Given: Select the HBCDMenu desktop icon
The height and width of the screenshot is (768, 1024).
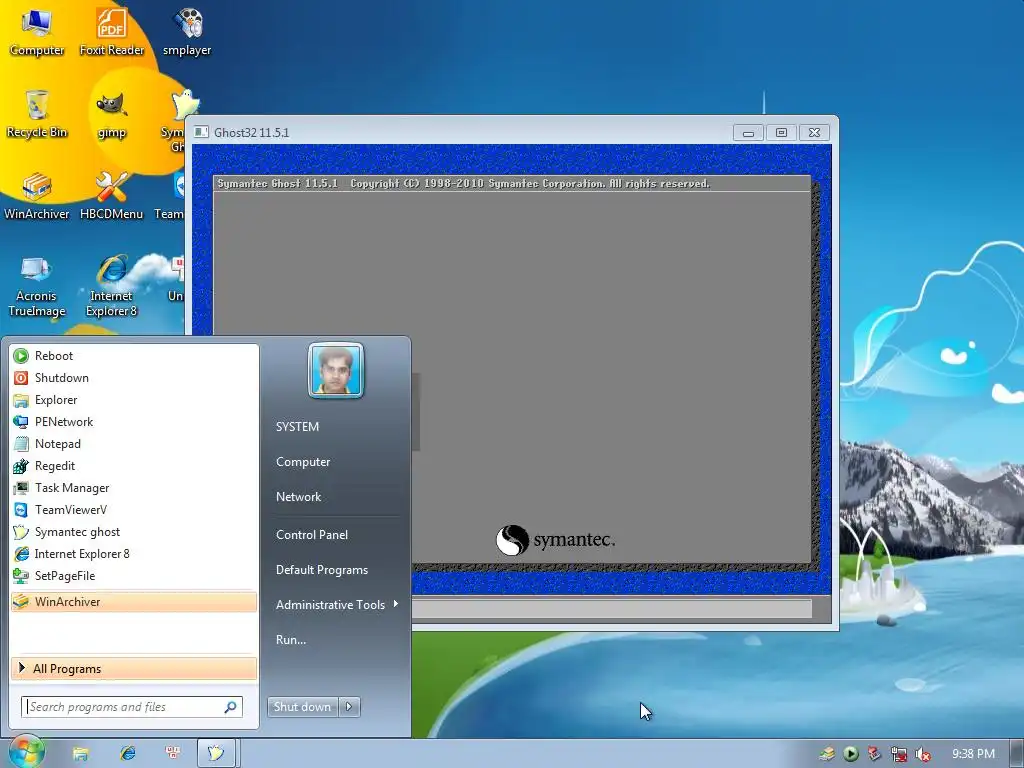Looking at the screenshot, I should coord(112,196).
